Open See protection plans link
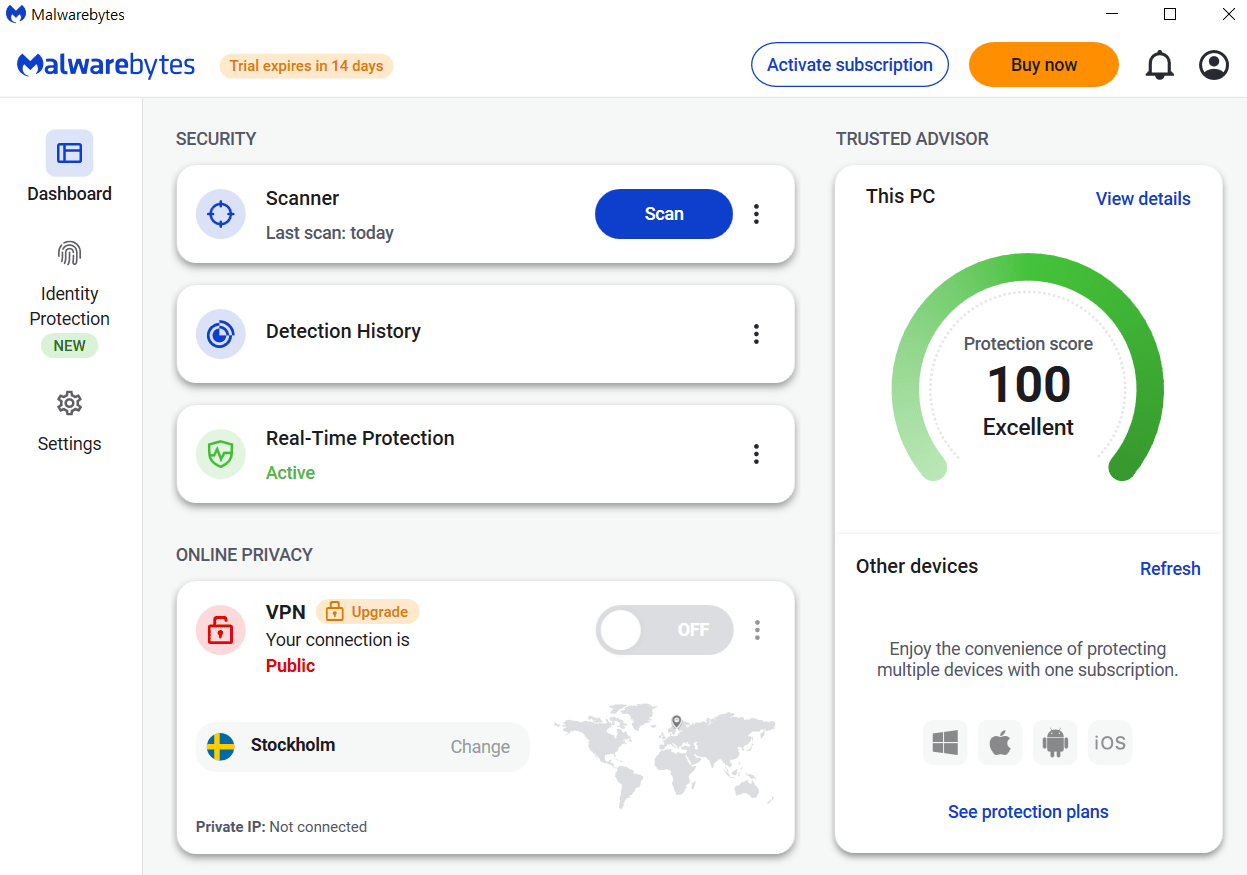The image size is (1247, 875). (1028, 812)
